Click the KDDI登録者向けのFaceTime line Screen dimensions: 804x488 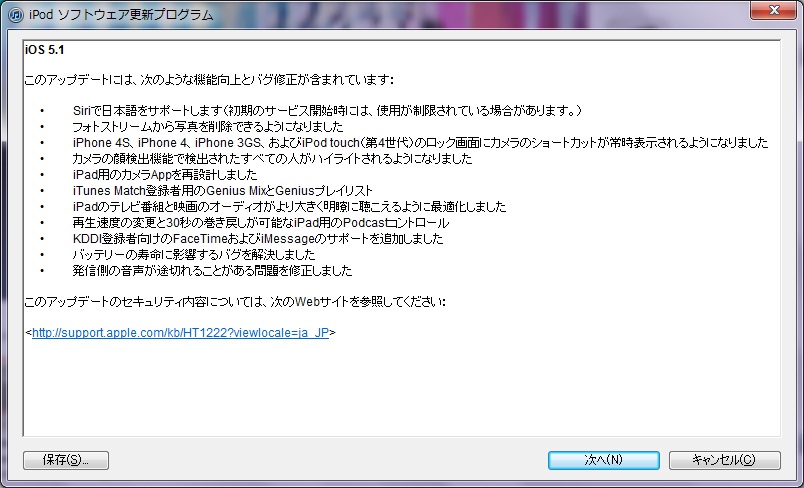point(258,238)
